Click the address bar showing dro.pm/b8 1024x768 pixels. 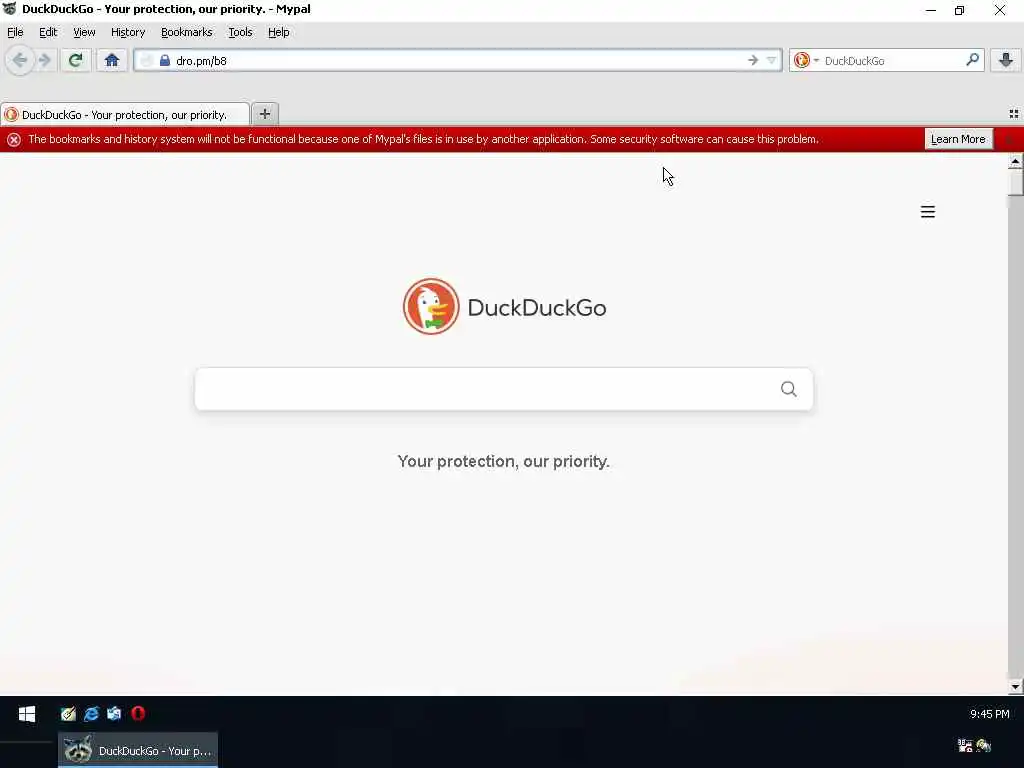click(457, 61)
